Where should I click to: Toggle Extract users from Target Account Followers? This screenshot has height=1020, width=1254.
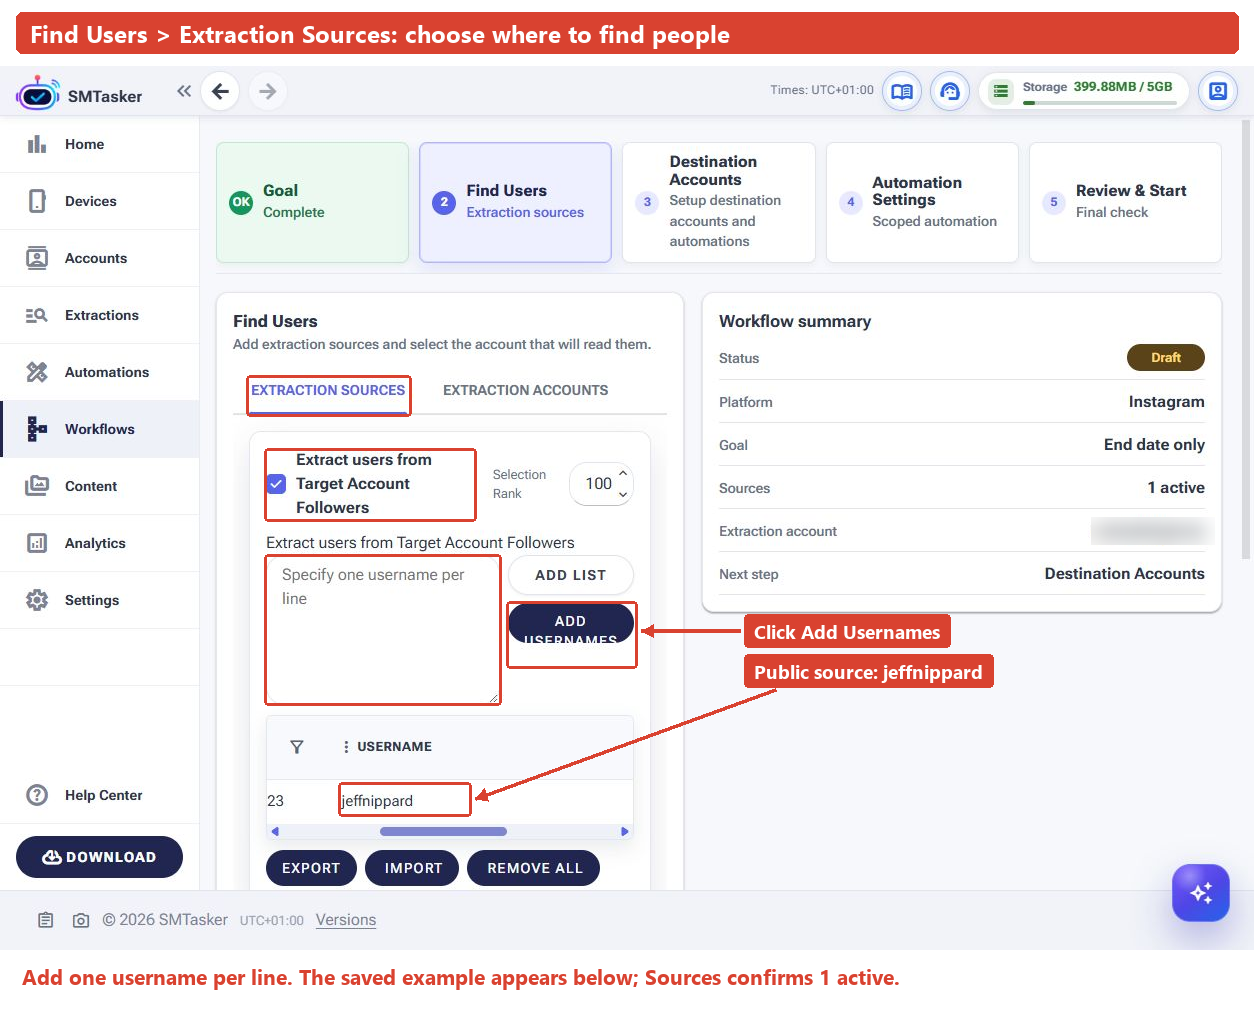click(277, 484)
